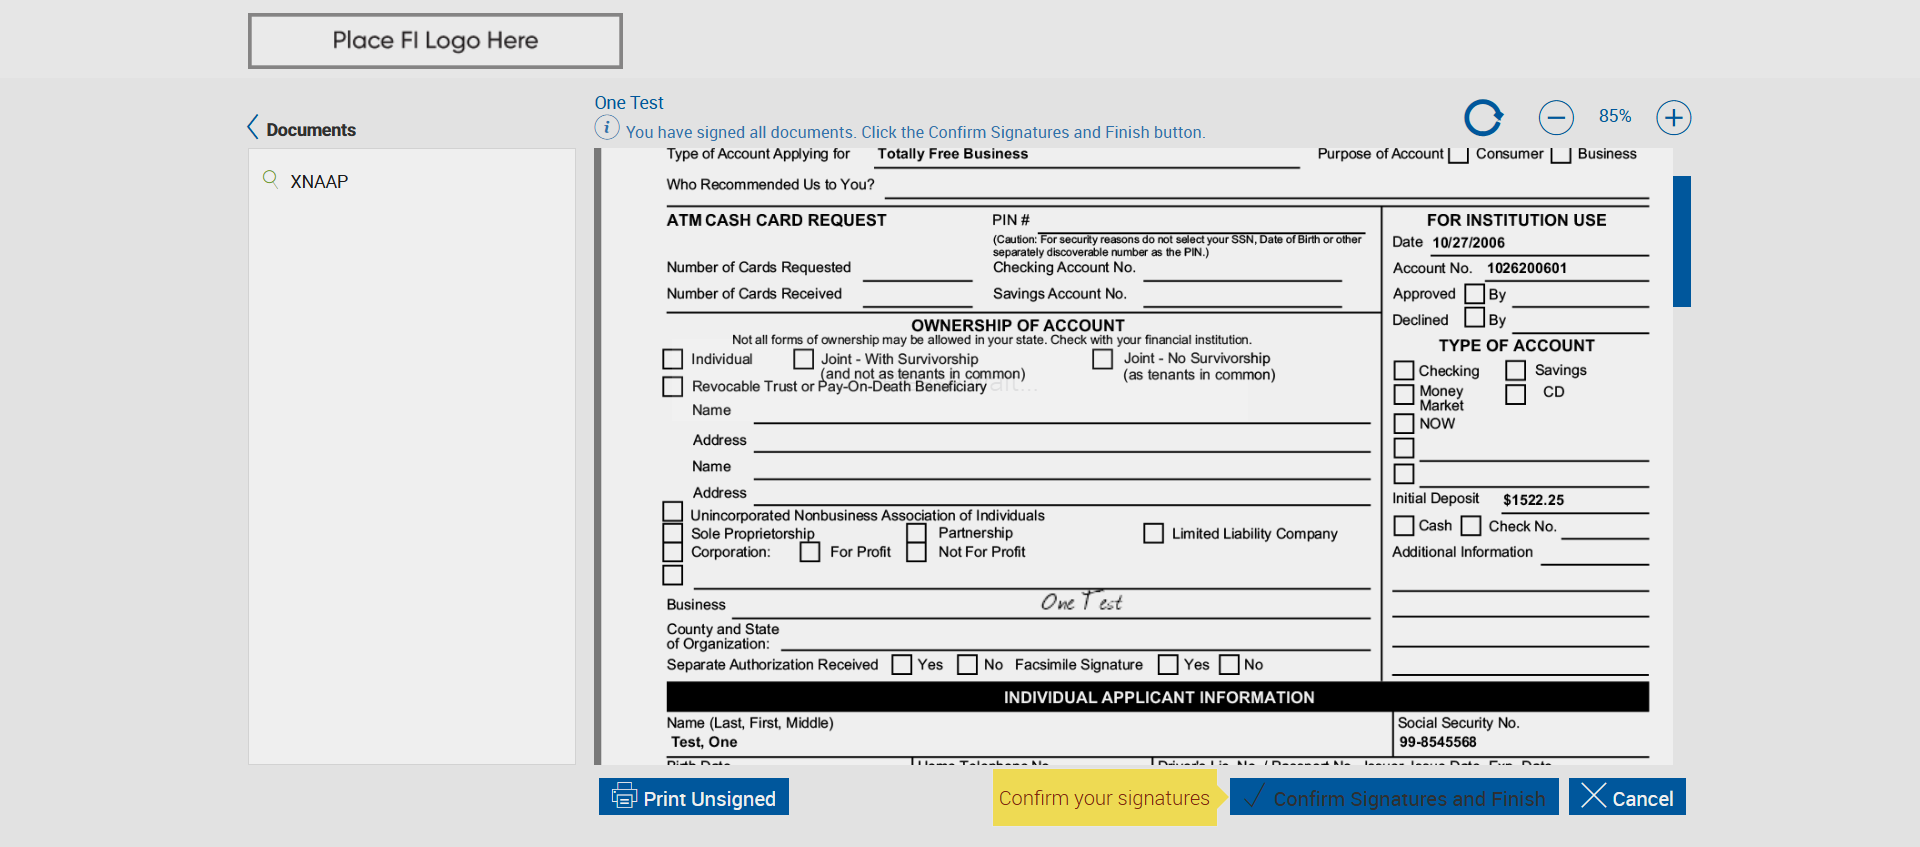This screenshot has height=847, width=1920.
Task: Select Money Market checkbox
Action: (x=1404, y=395)
